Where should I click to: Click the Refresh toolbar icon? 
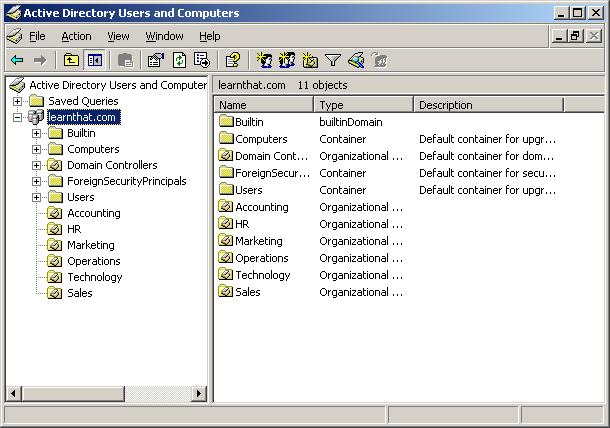[x=179, y=60]
